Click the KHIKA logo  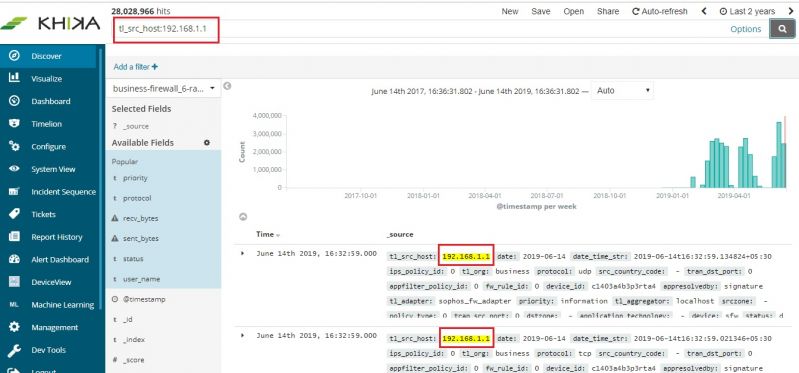(50, 23)
